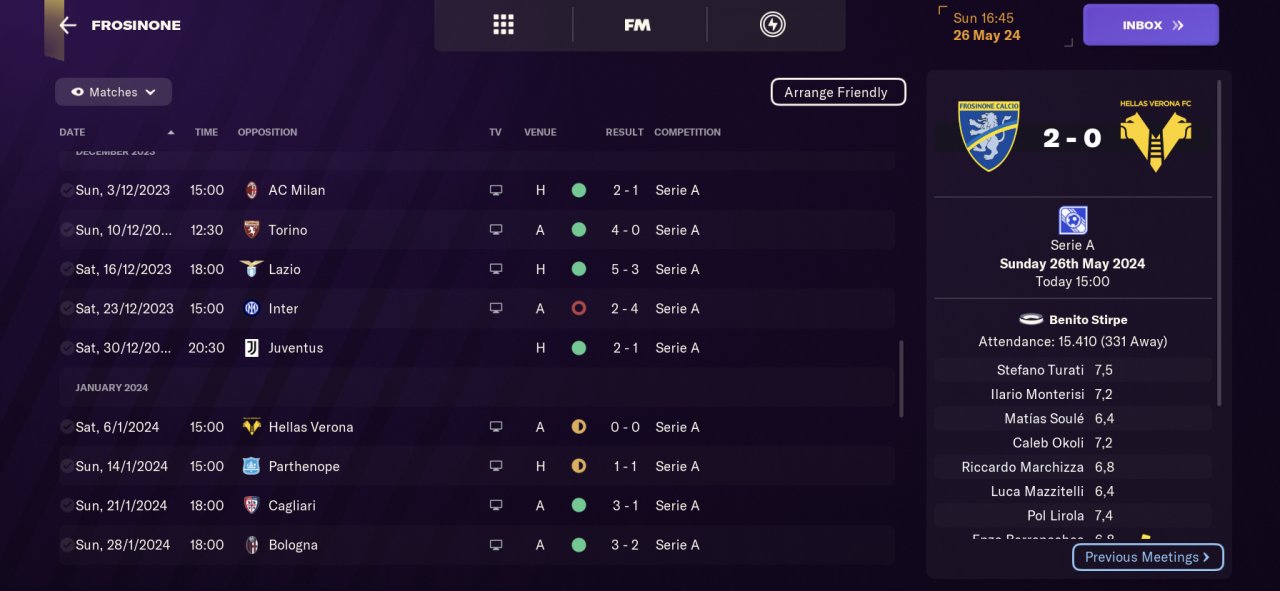Click the back arrow next to Frosinone
Image resolution: width=1280 pixels, height=591 pixels.
point(68,25)
